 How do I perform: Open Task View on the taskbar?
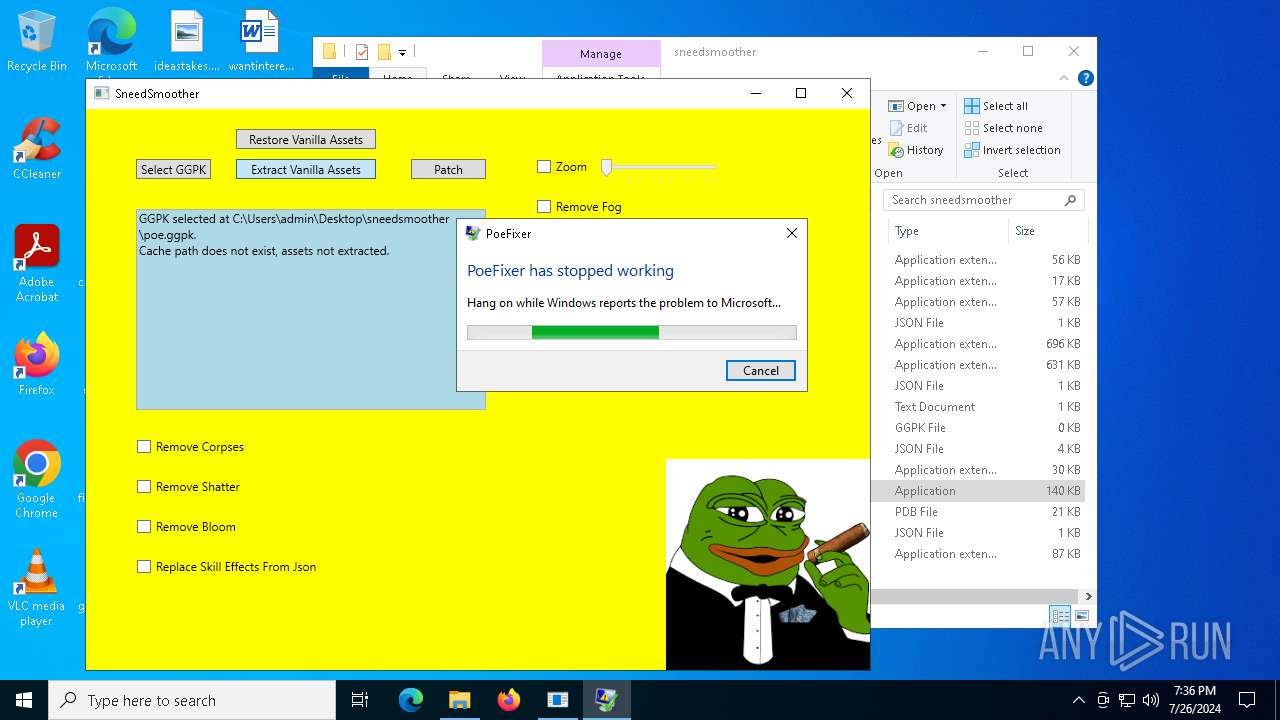[x=360, y=700]
